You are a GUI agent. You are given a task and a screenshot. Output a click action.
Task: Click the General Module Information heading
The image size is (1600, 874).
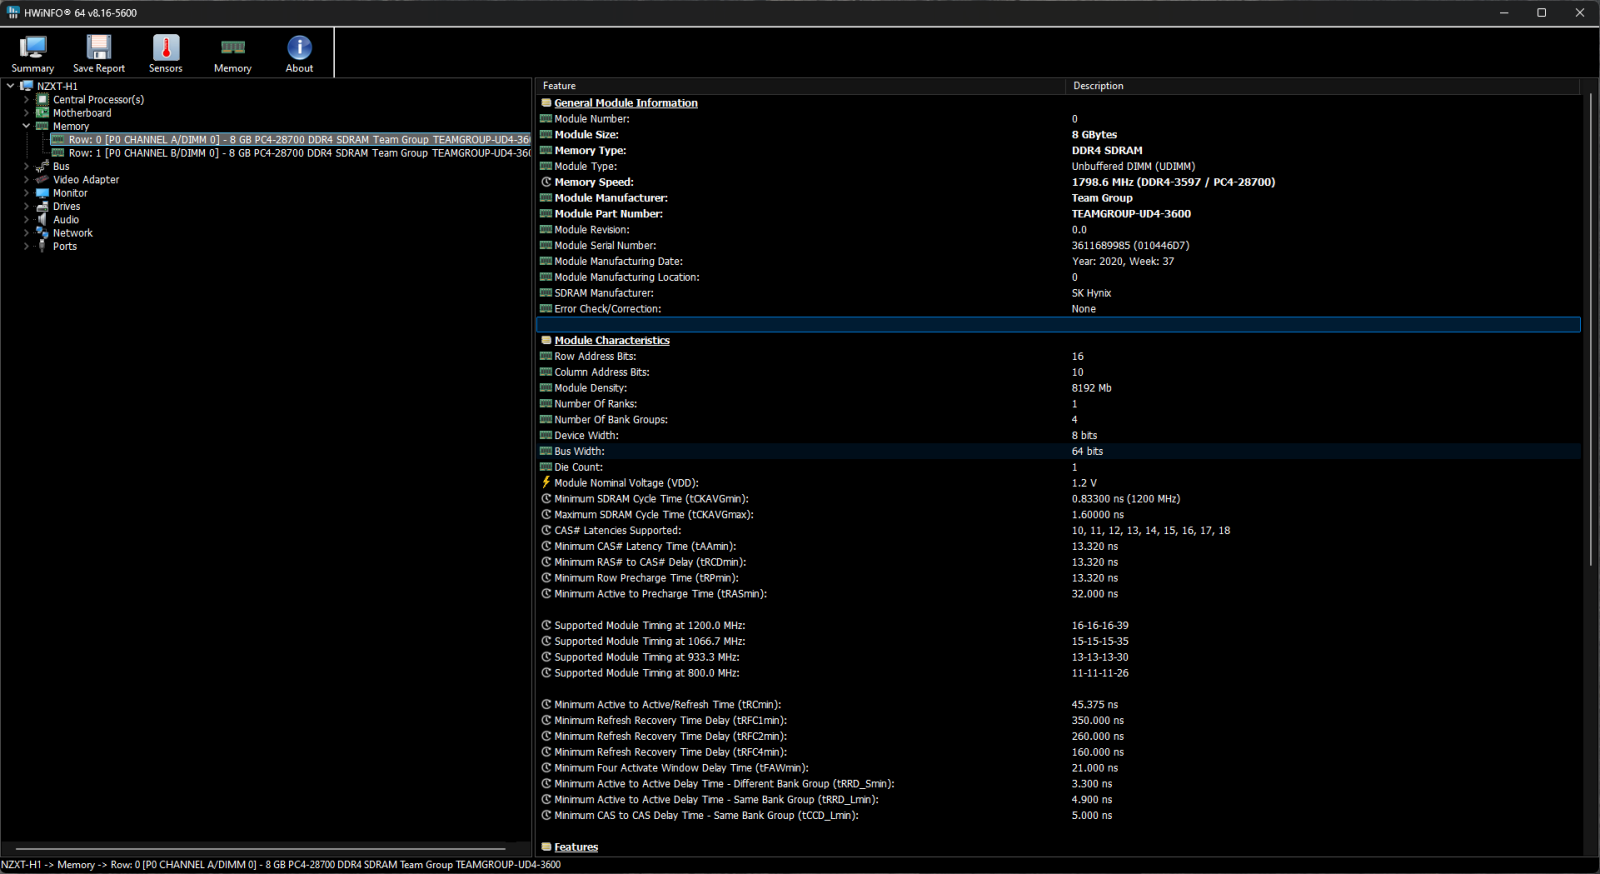click(626, 103)
